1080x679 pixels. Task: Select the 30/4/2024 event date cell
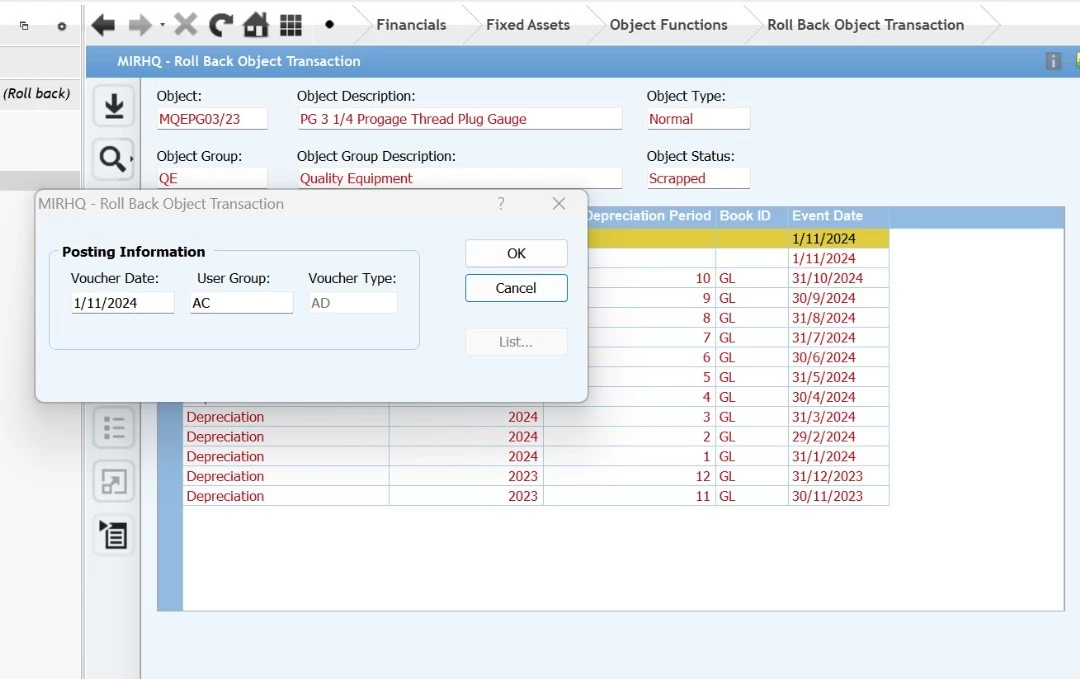coord(839,397)
